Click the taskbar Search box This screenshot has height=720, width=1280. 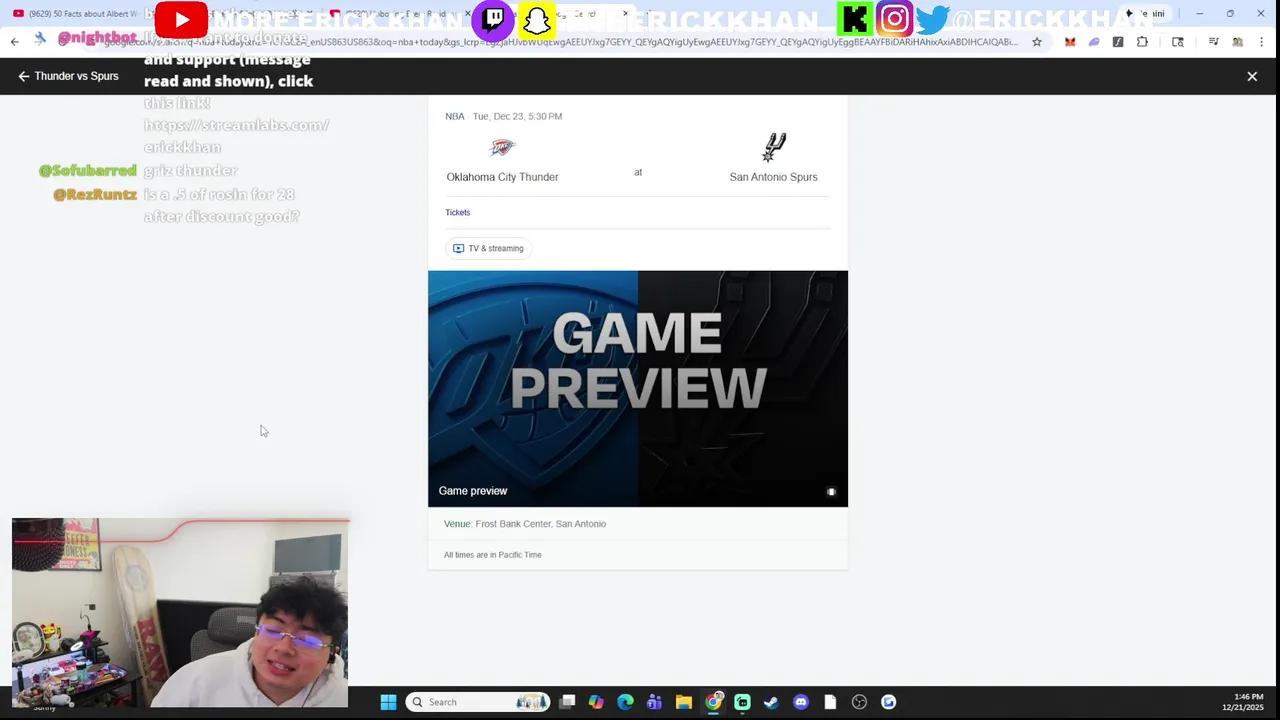[x=478, y=702]
